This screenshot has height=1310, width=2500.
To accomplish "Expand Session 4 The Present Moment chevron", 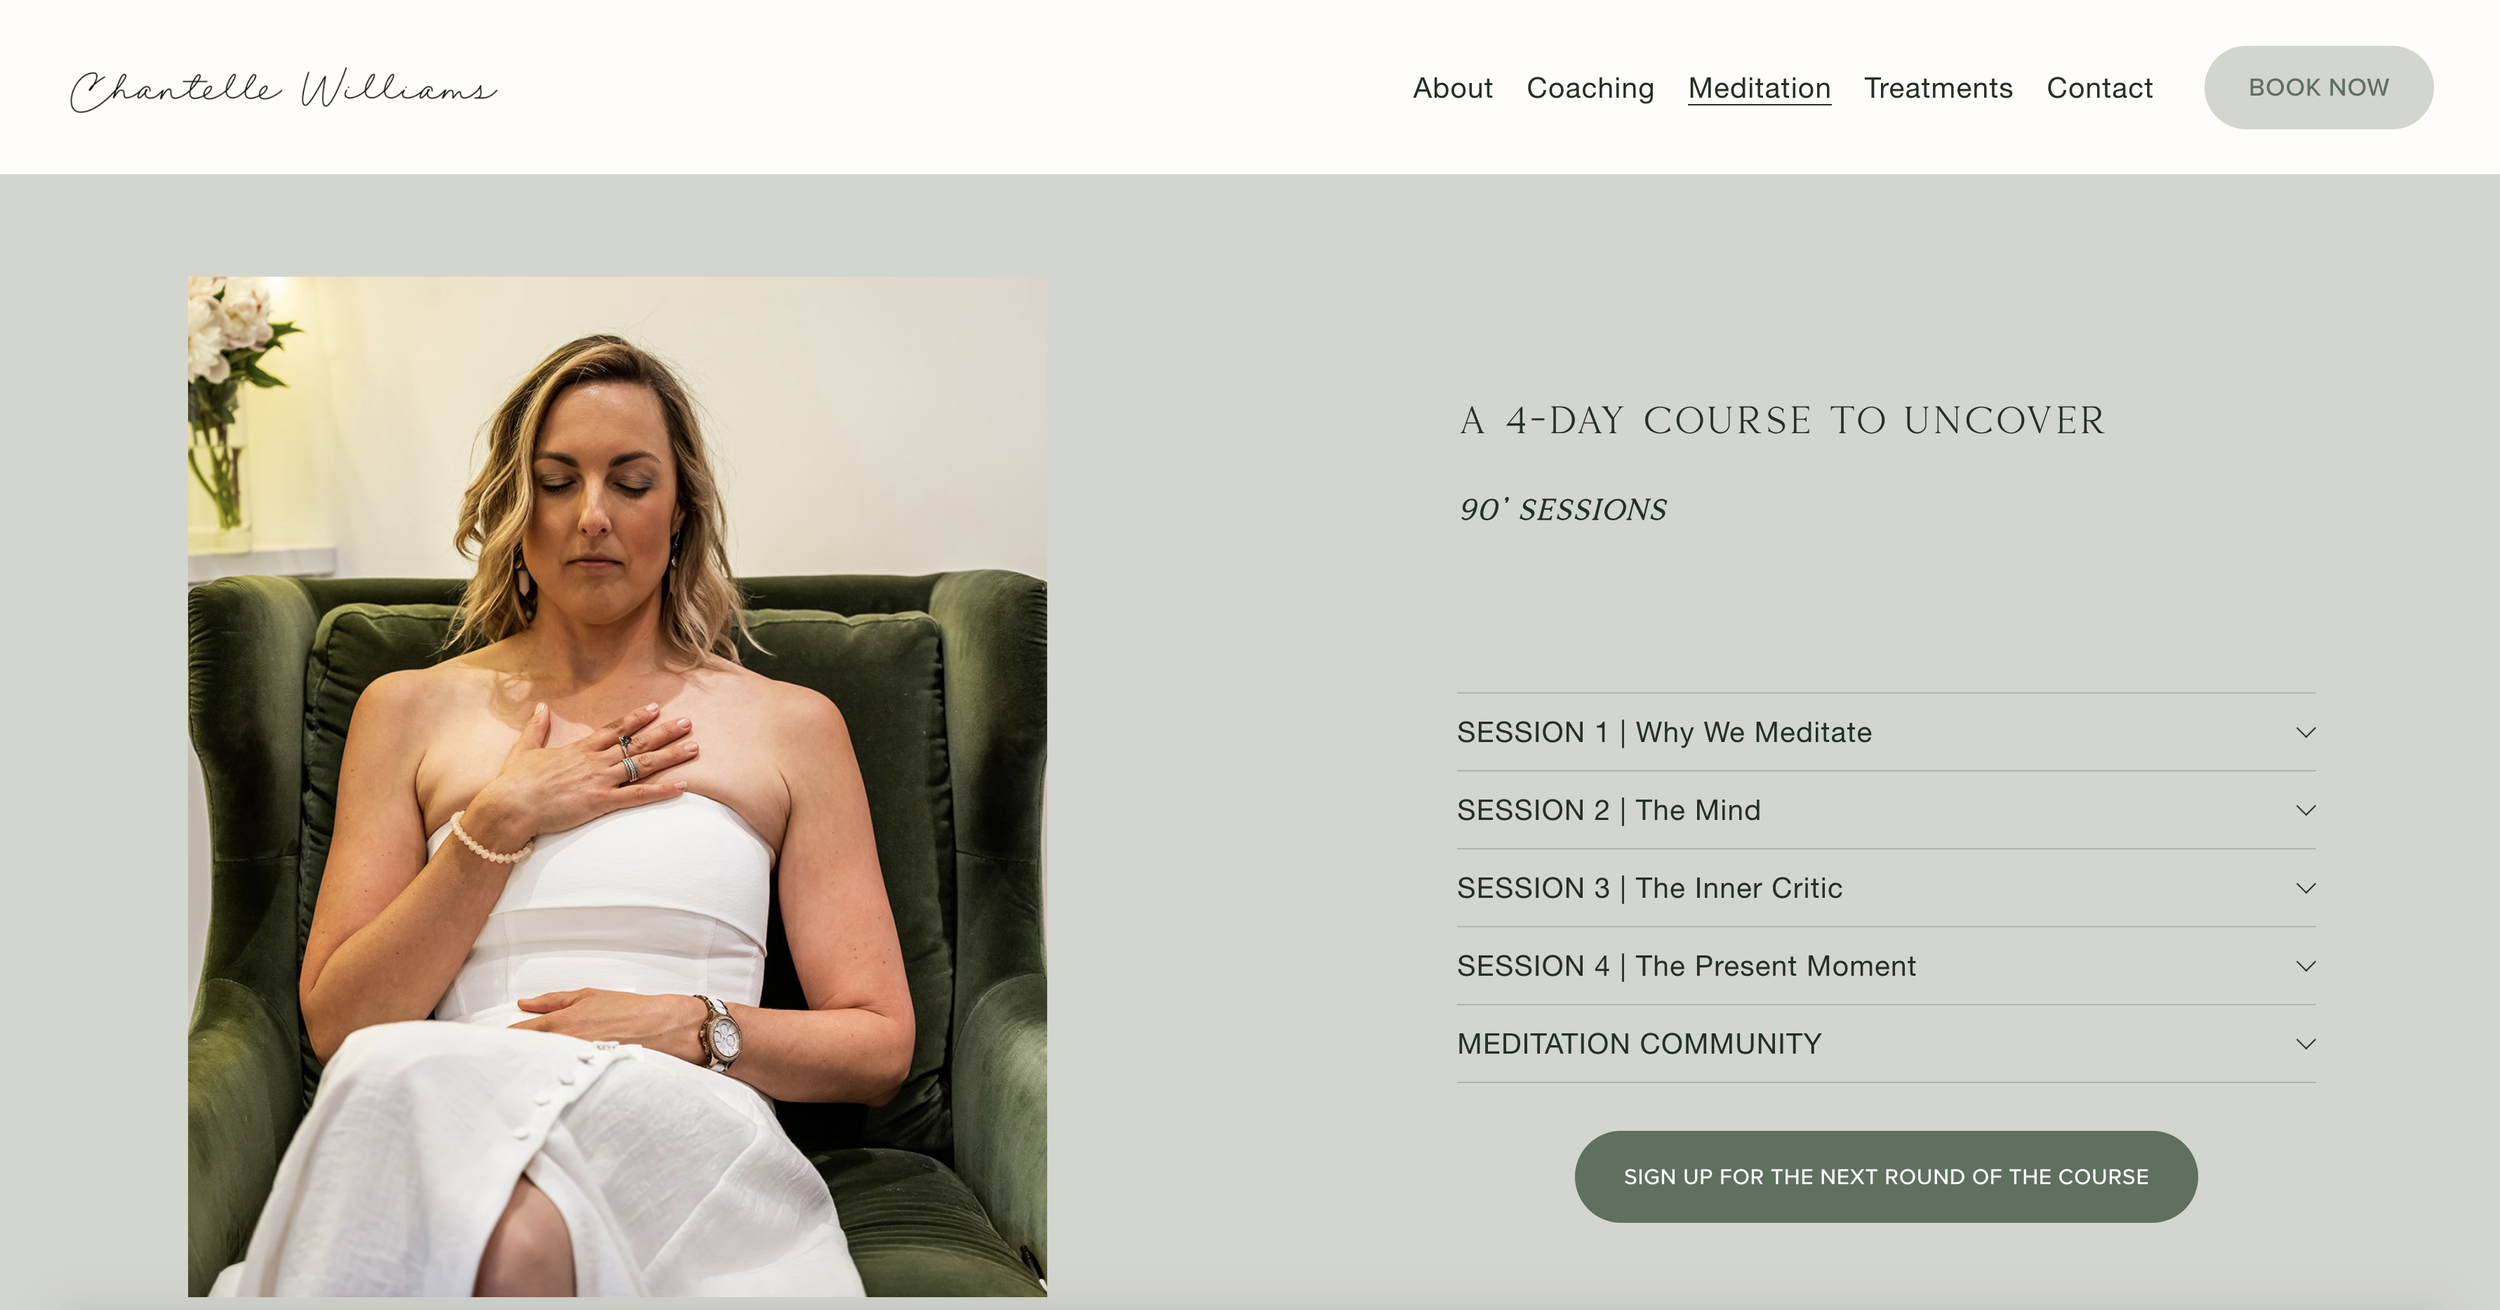I will coord(2305,966).
